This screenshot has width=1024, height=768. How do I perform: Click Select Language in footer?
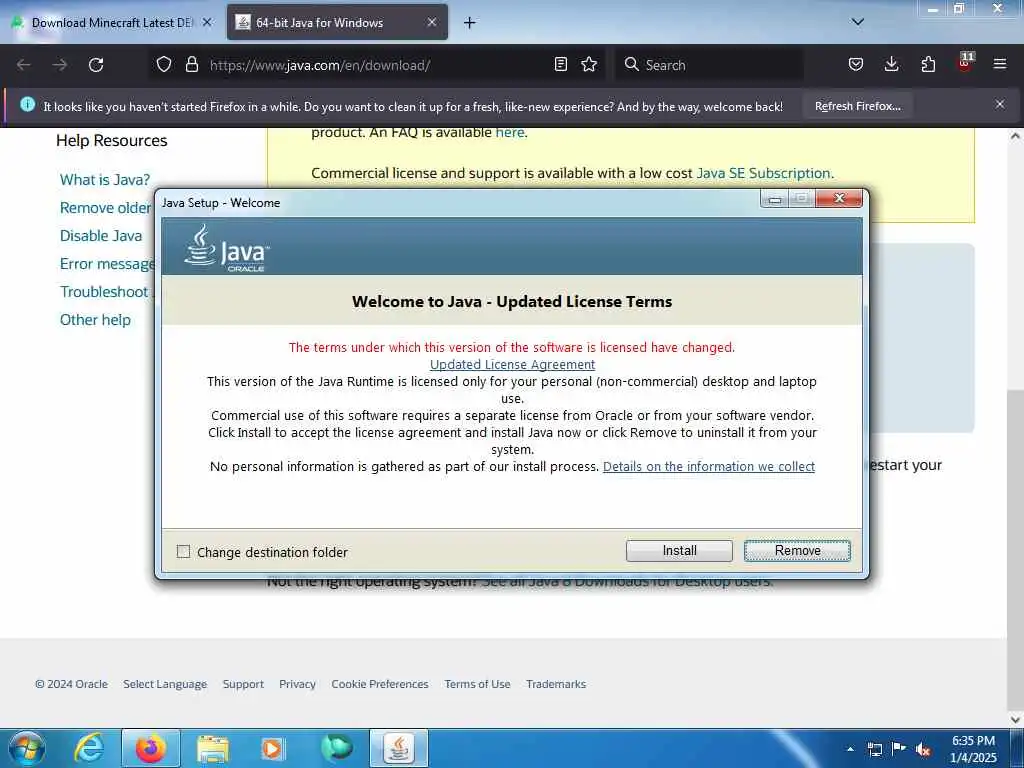coord(165,684)
